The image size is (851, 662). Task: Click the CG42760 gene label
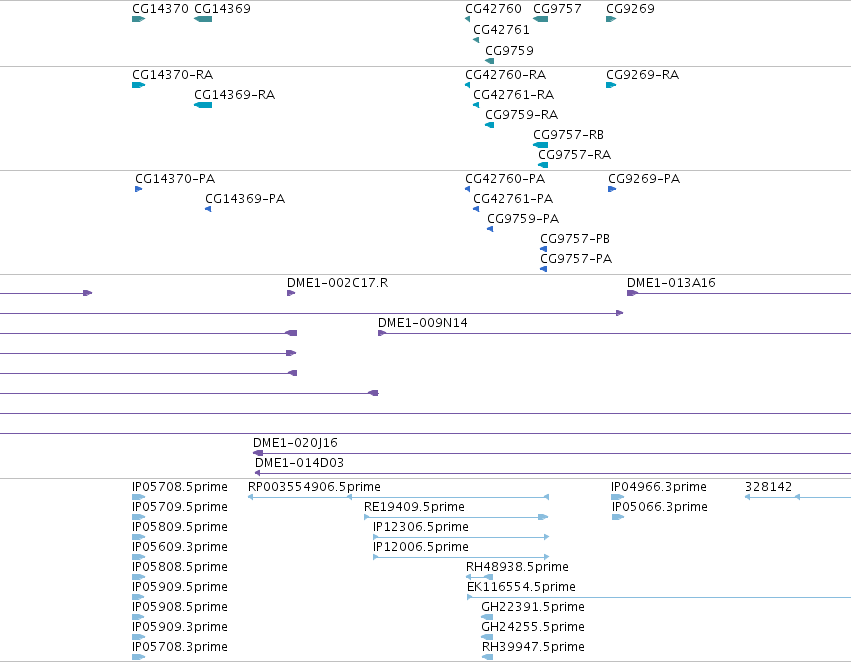493,9
